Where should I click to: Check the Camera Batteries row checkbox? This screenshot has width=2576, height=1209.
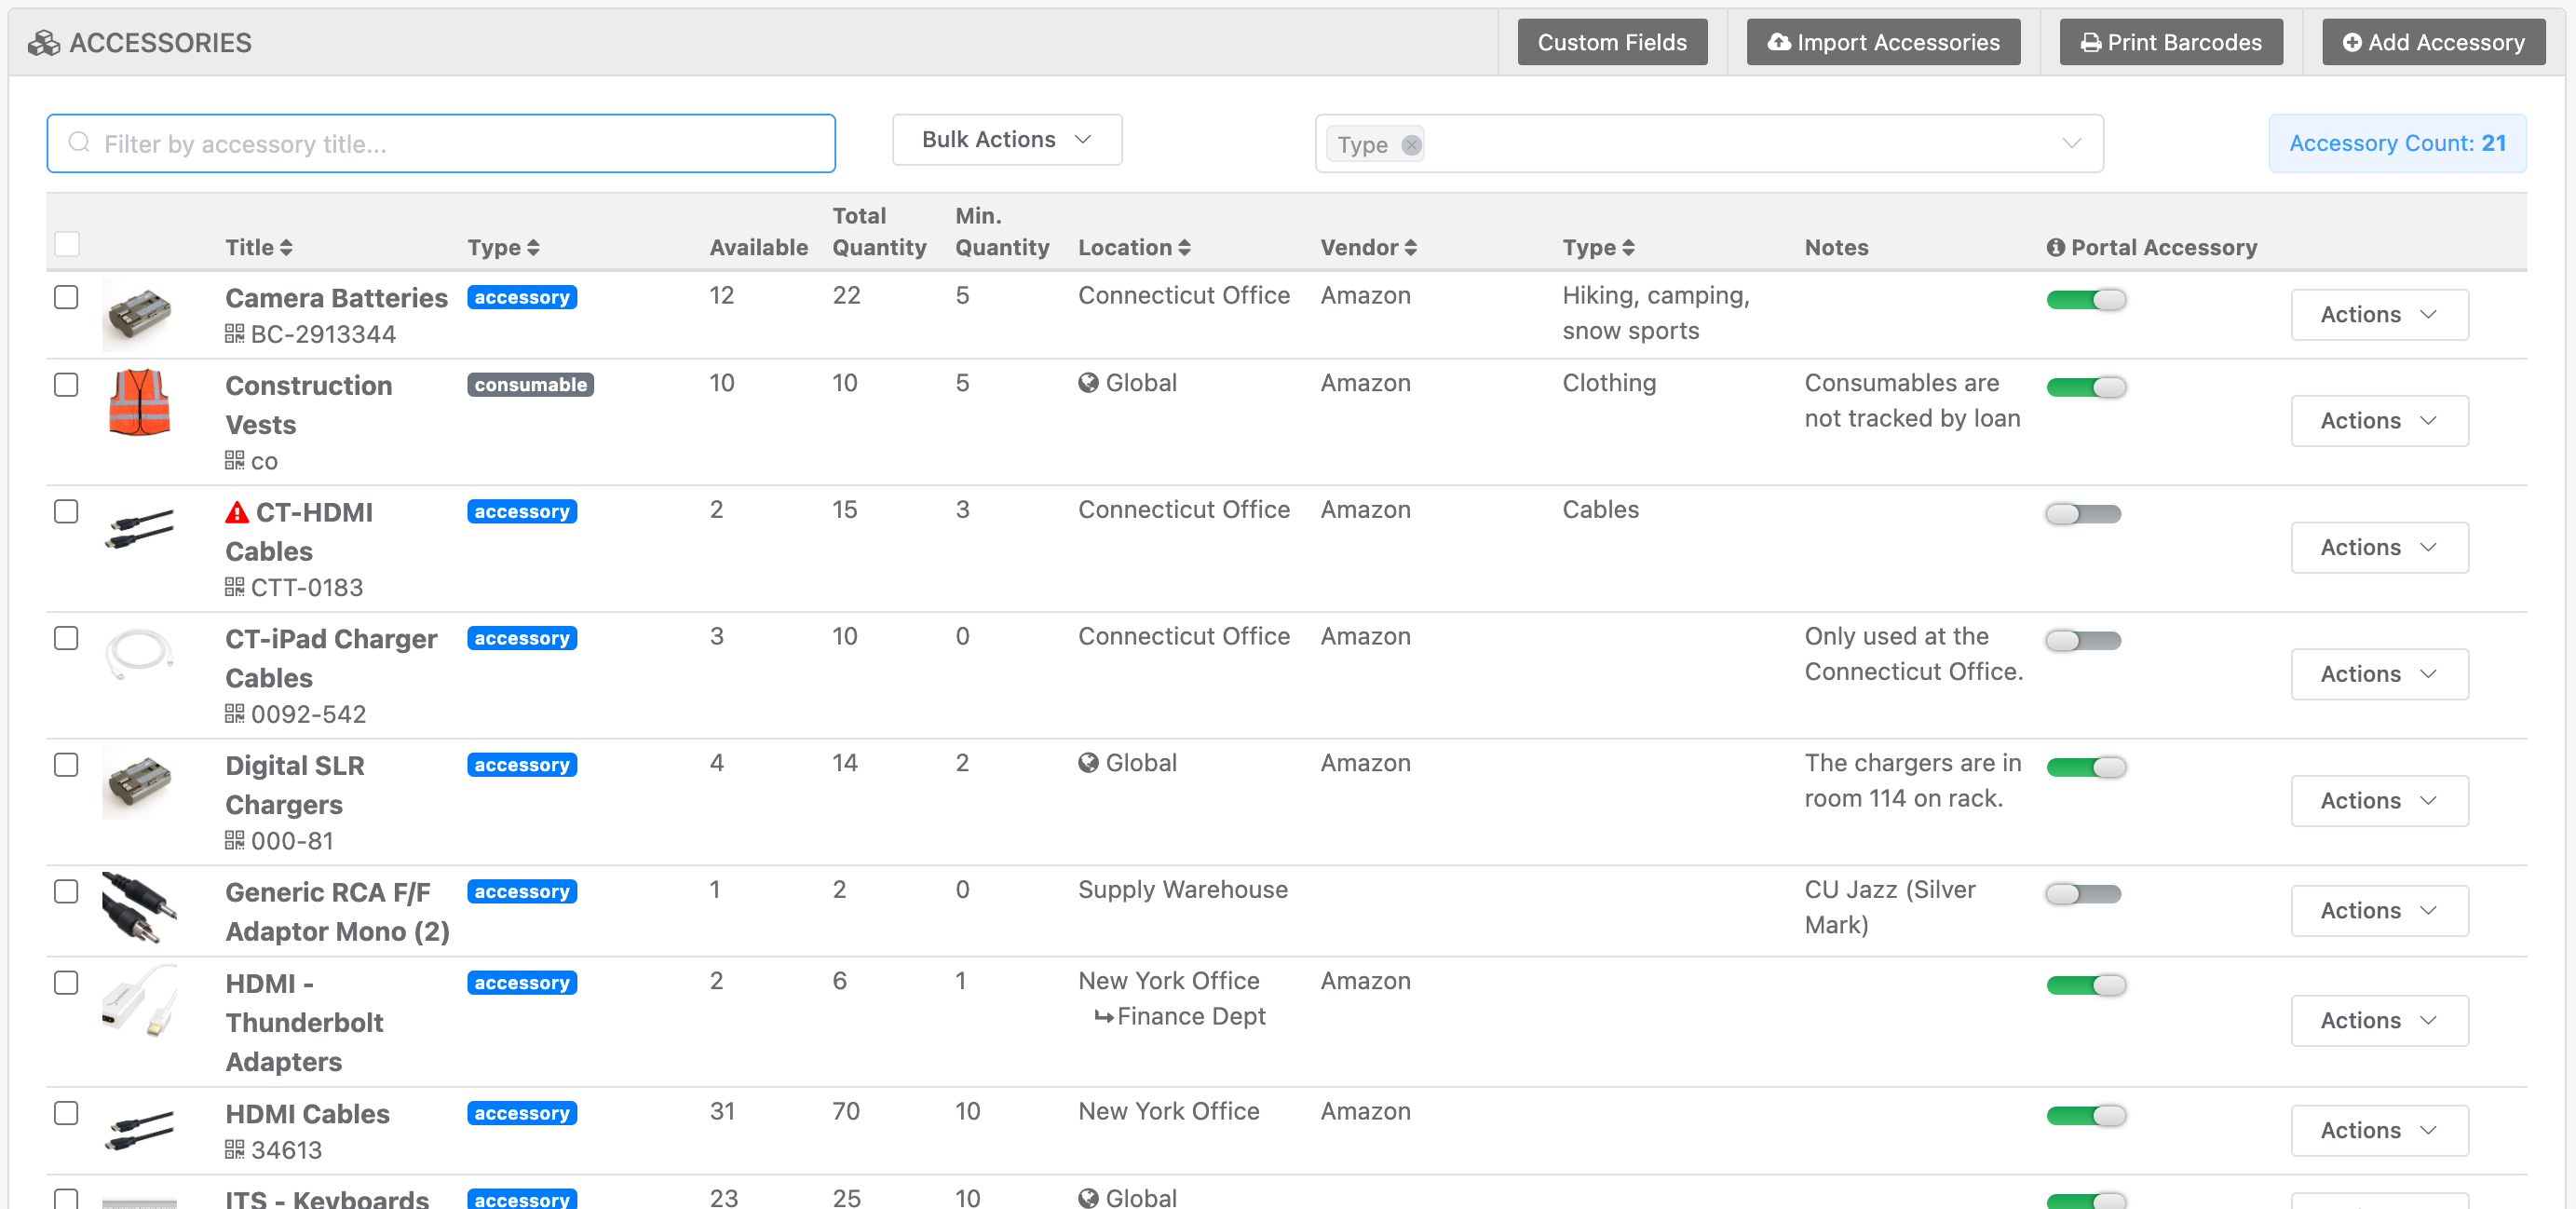[66, 297]
